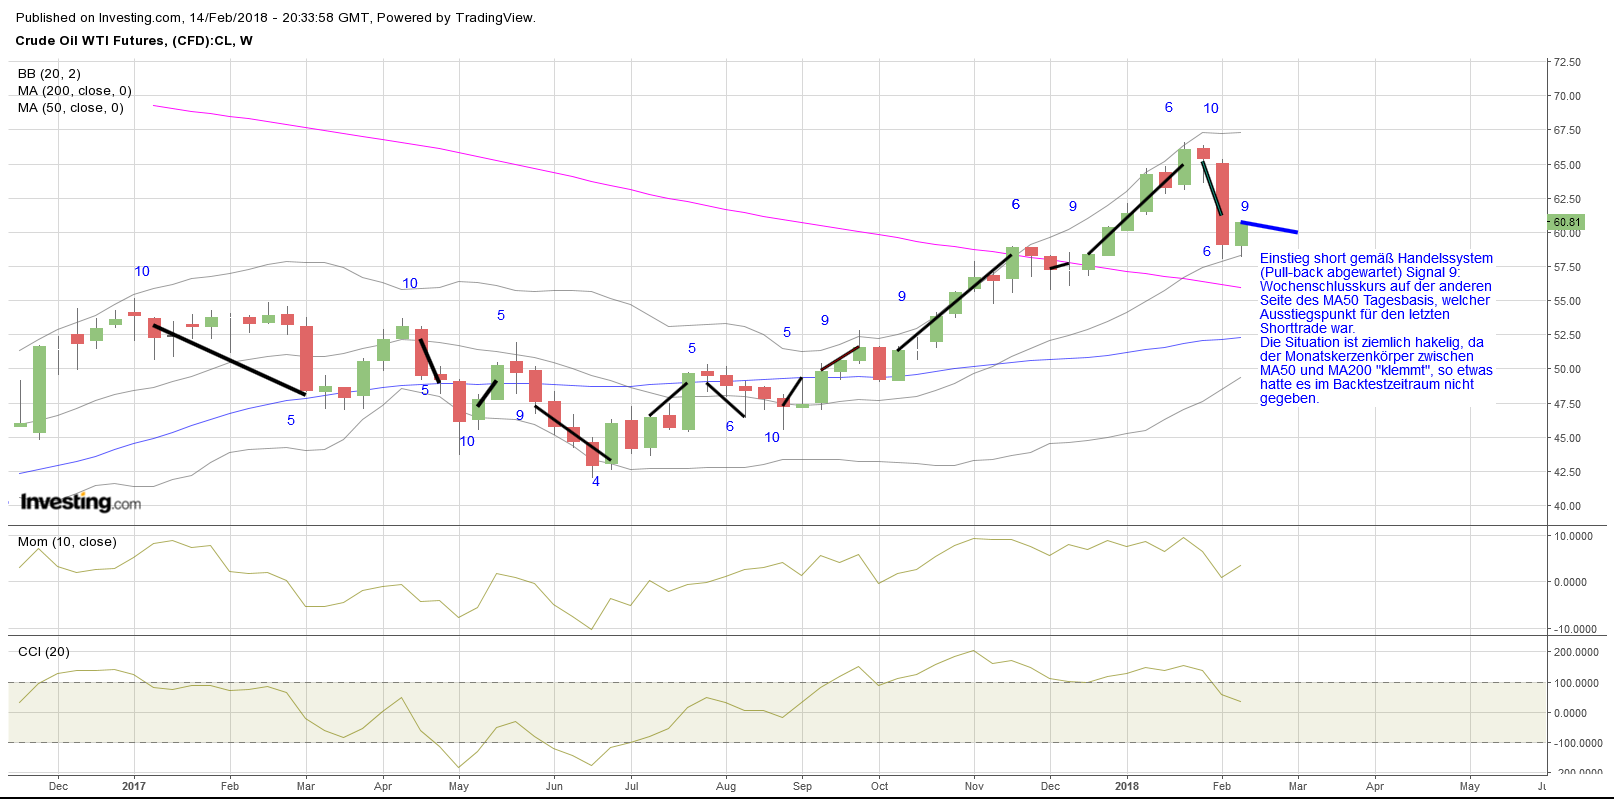Click the 2018 label on time axis
The width and height of the screenshot is (1614, 799).
click(1127, 786)
